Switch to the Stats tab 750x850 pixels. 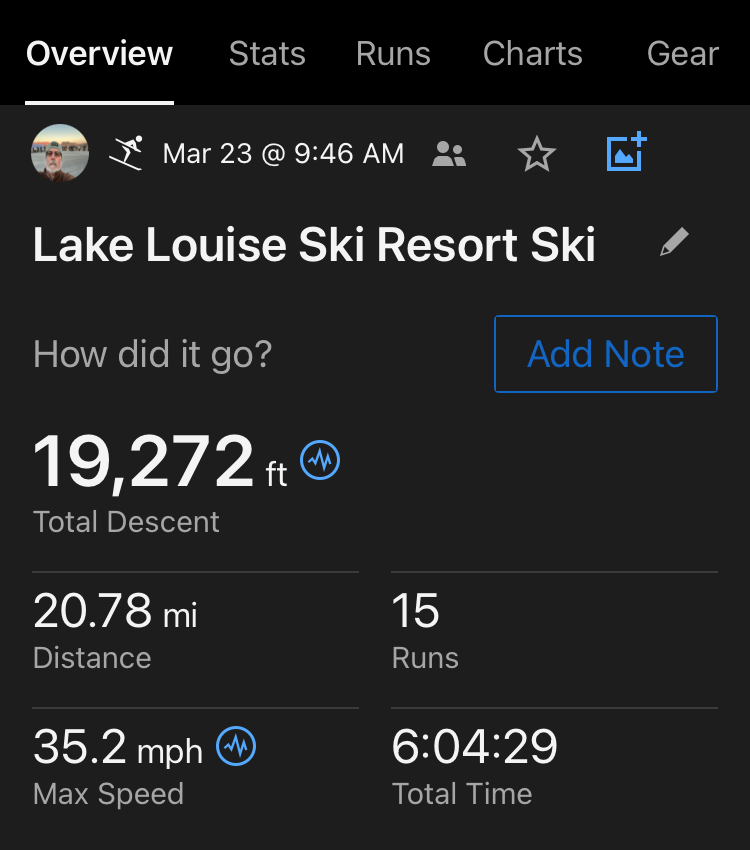[266, 53]
